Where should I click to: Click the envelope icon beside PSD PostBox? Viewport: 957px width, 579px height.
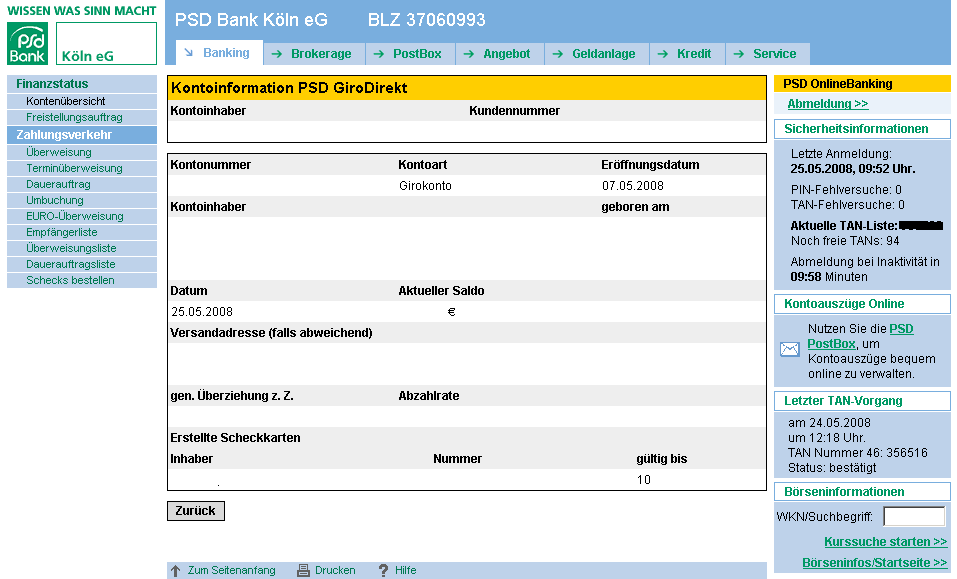(790, 349)
